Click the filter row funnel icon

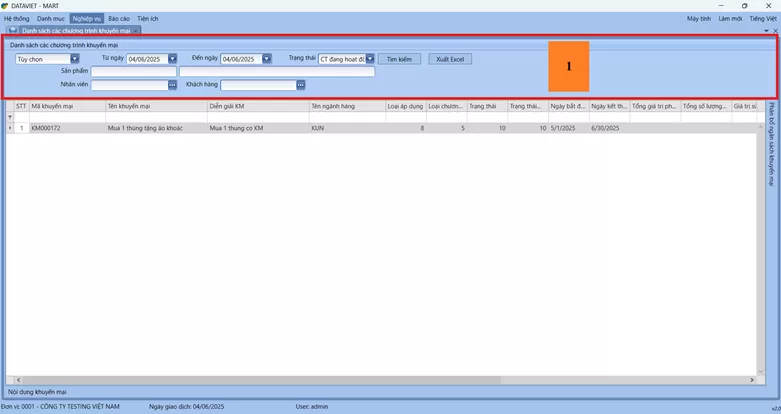tap(9, 117)
